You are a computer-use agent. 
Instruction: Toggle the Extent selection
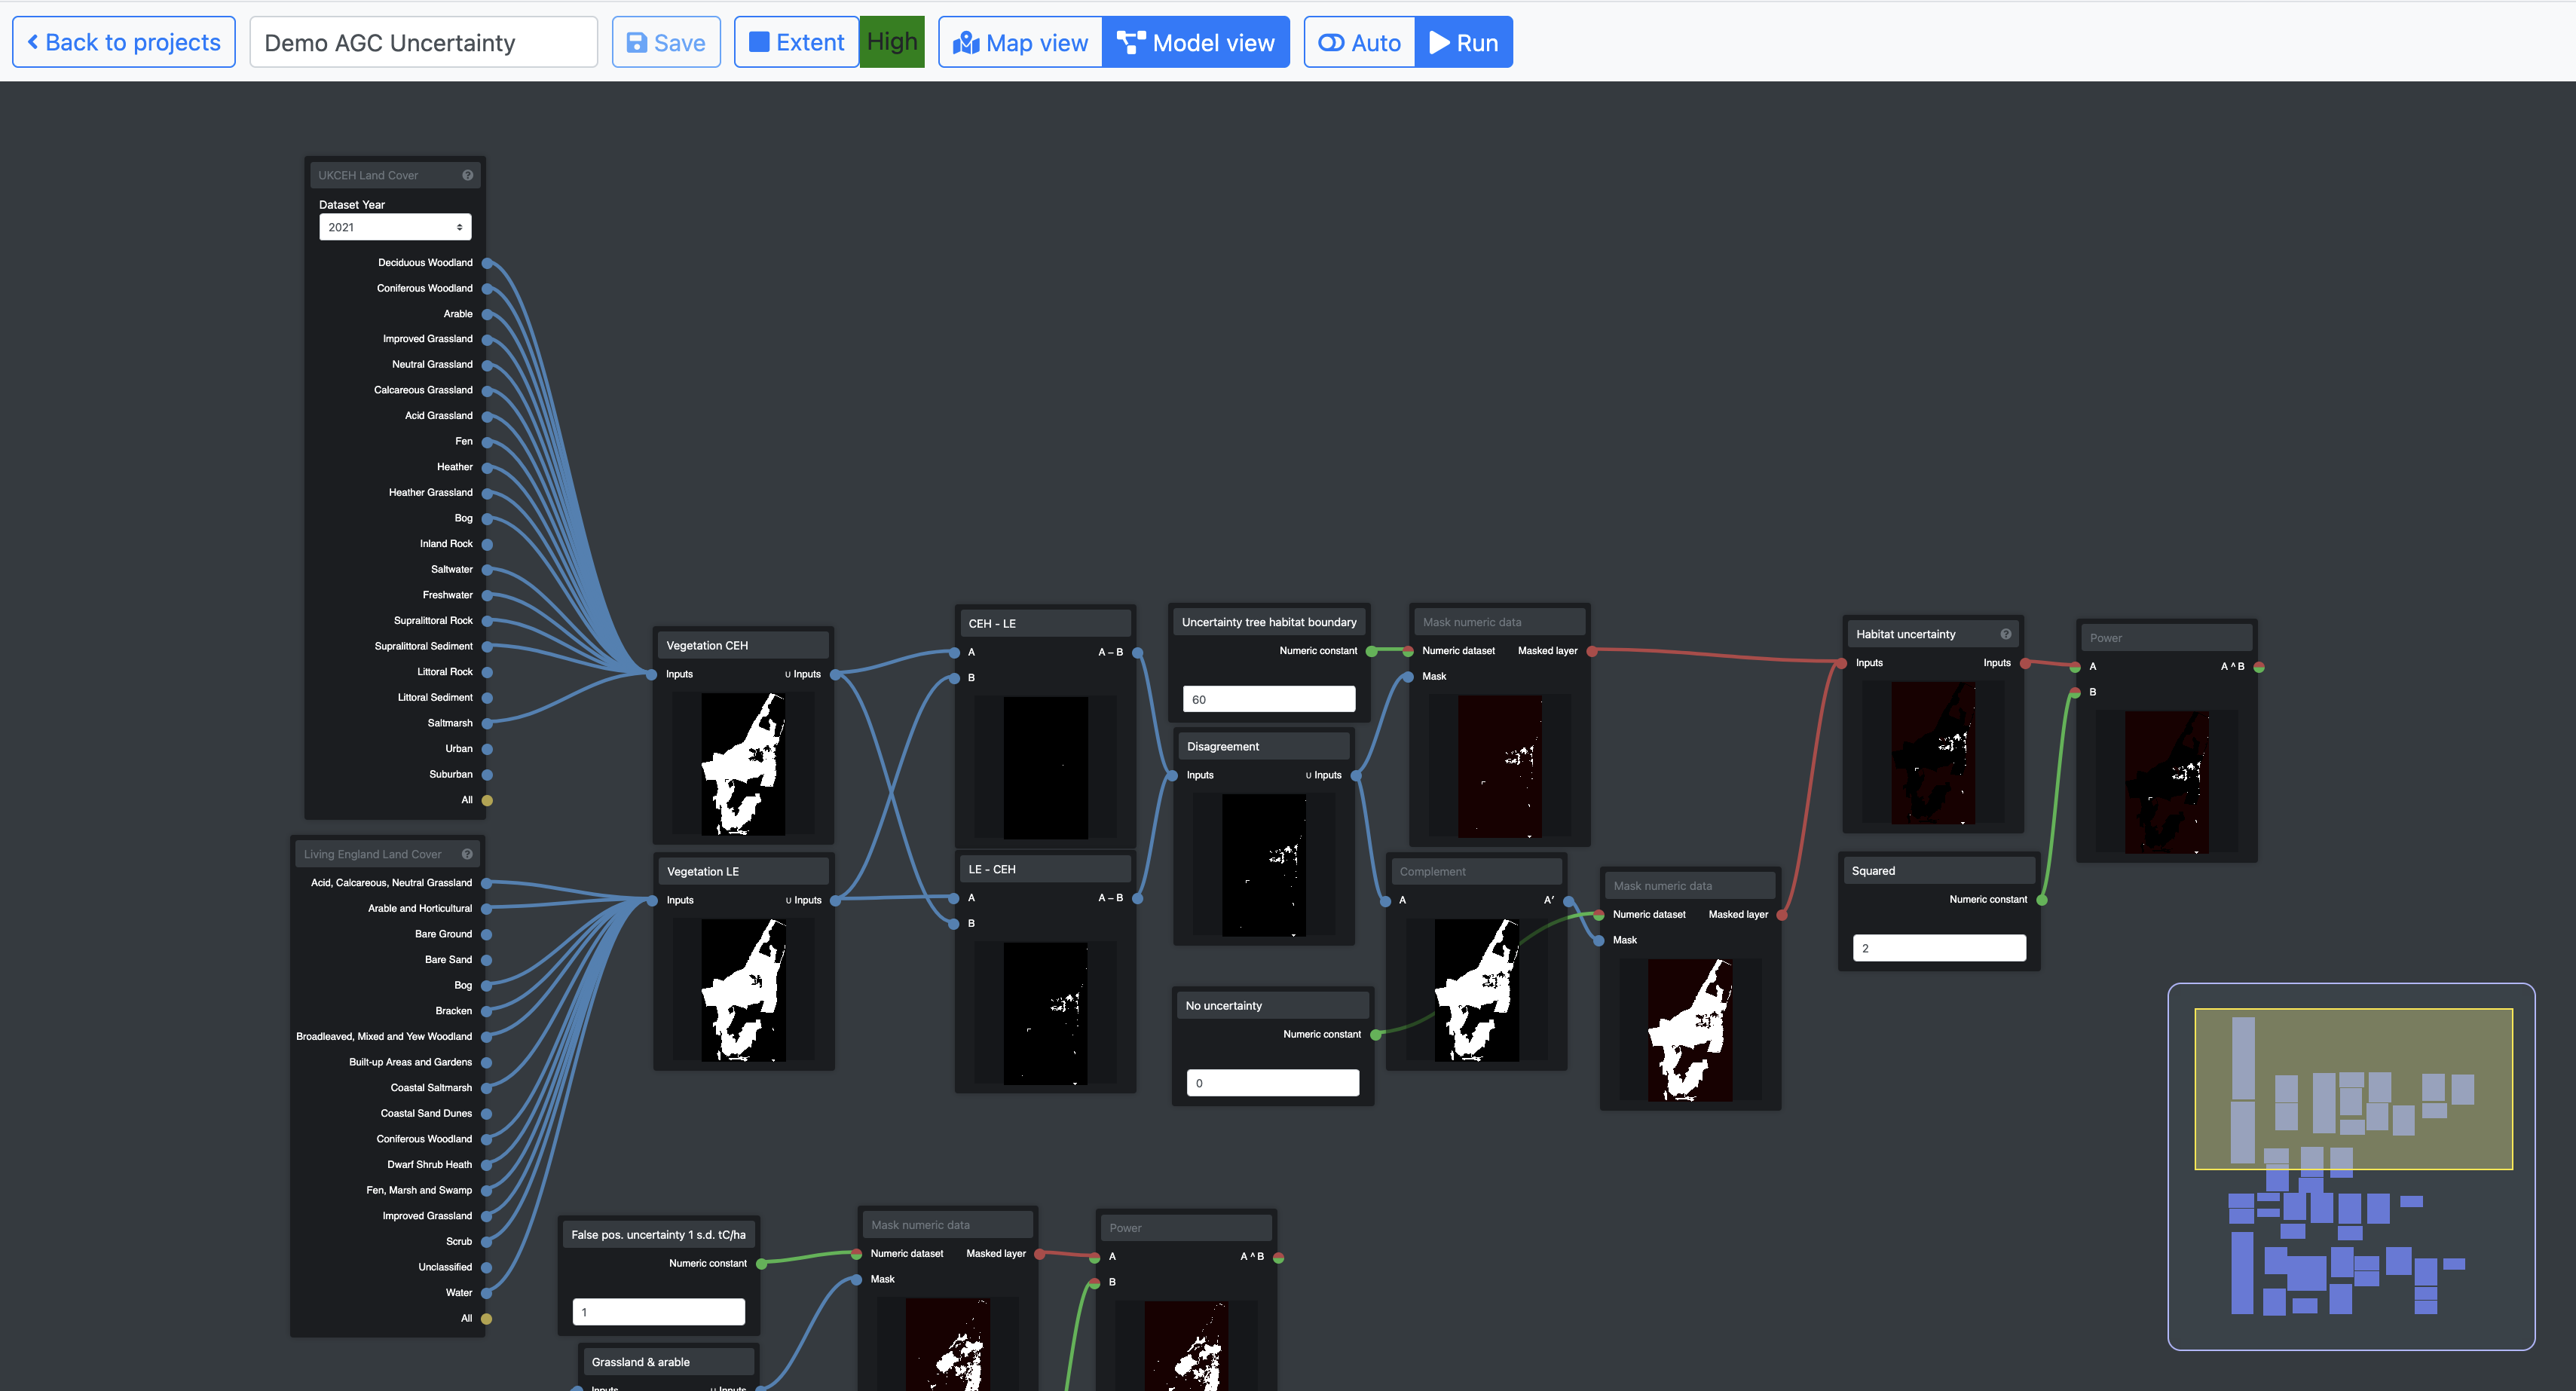click(797, 43)
